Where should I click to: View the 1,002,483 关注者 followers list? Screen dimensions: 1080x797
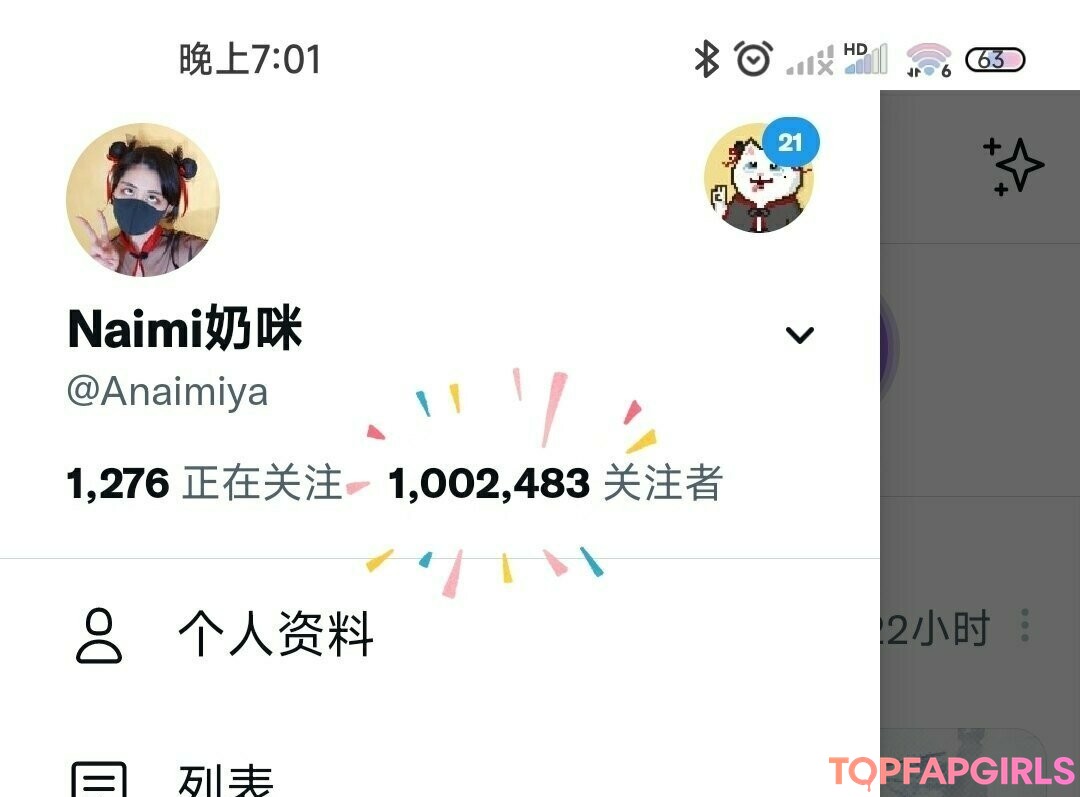pos(555,483)
